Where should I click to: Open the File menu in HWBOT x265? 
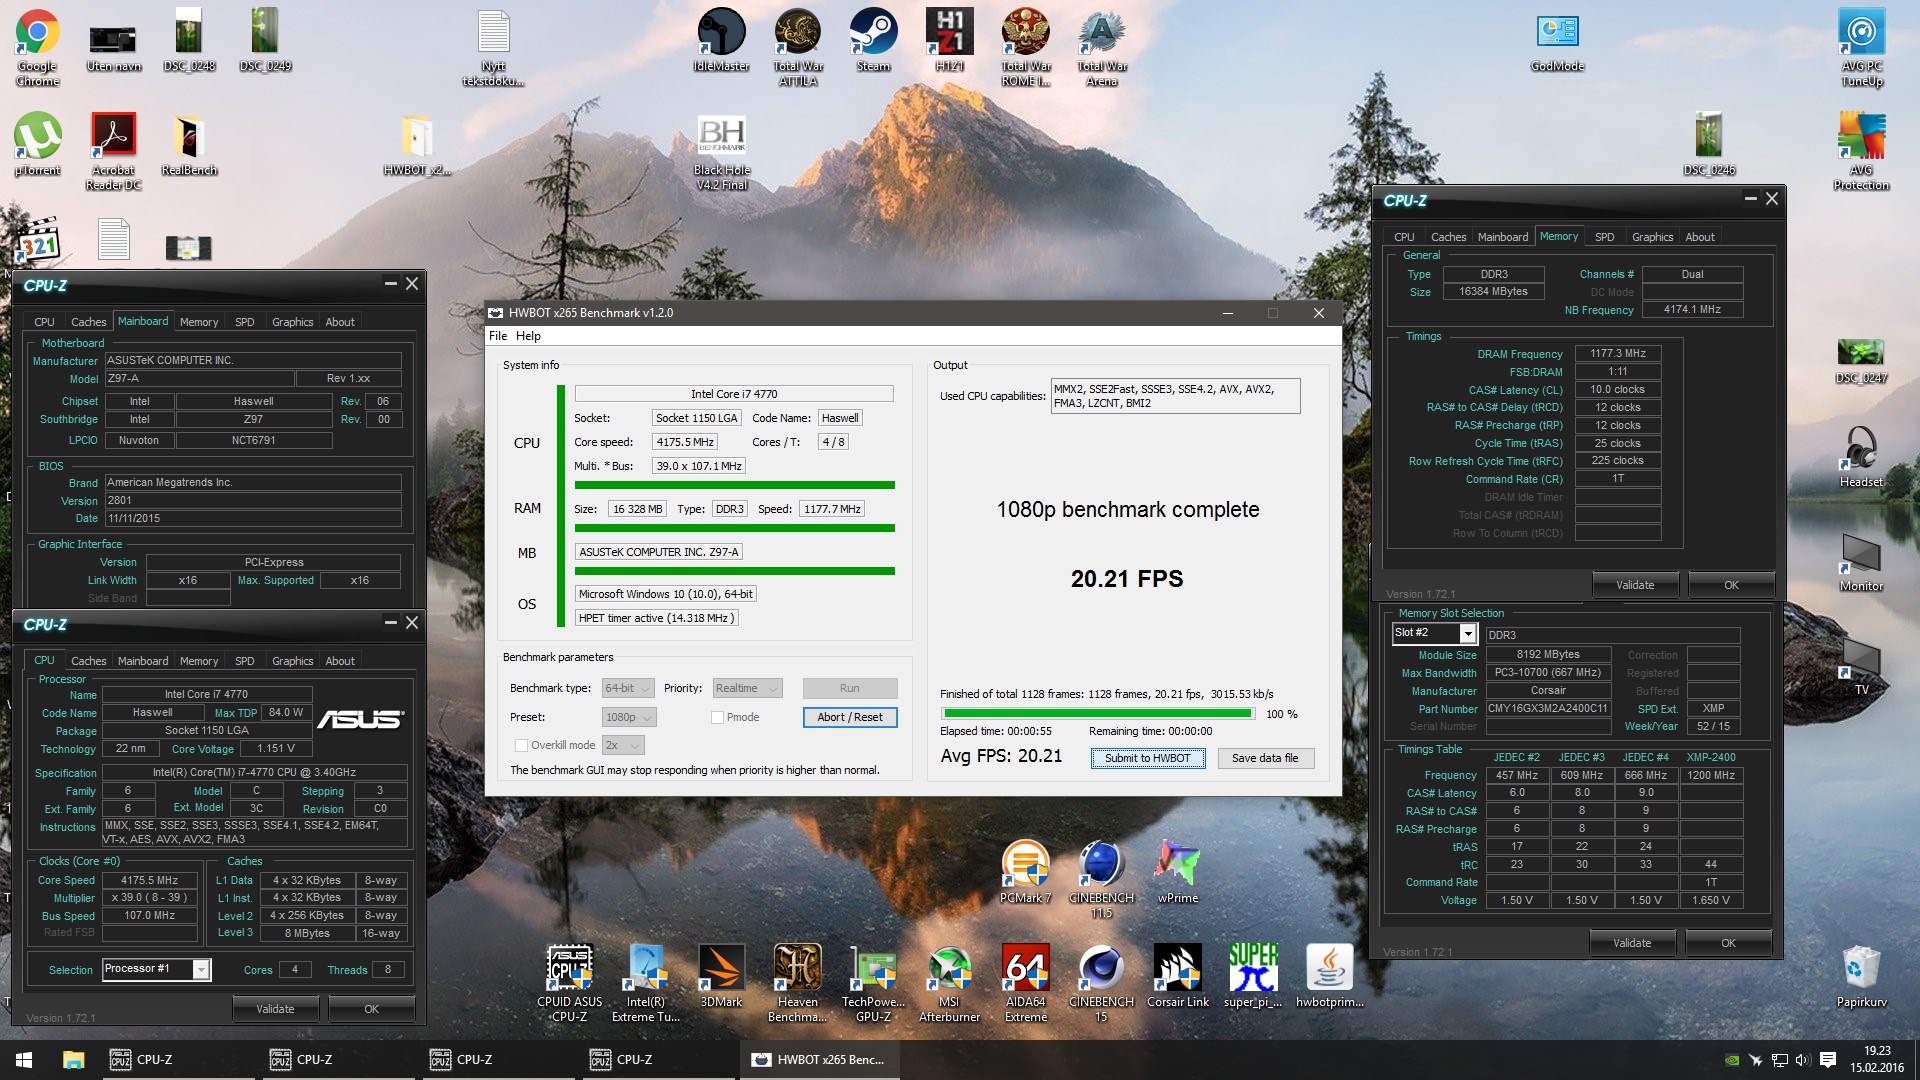point(497,336)
